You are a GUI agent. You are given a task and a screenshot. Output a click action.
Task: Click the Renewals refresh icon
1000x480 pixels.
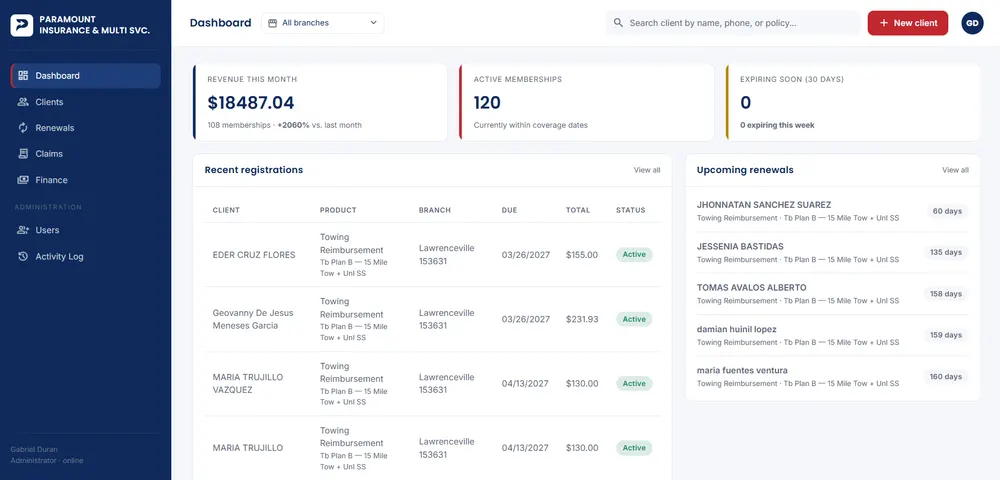pyautogui.click(x=23, y=127)
